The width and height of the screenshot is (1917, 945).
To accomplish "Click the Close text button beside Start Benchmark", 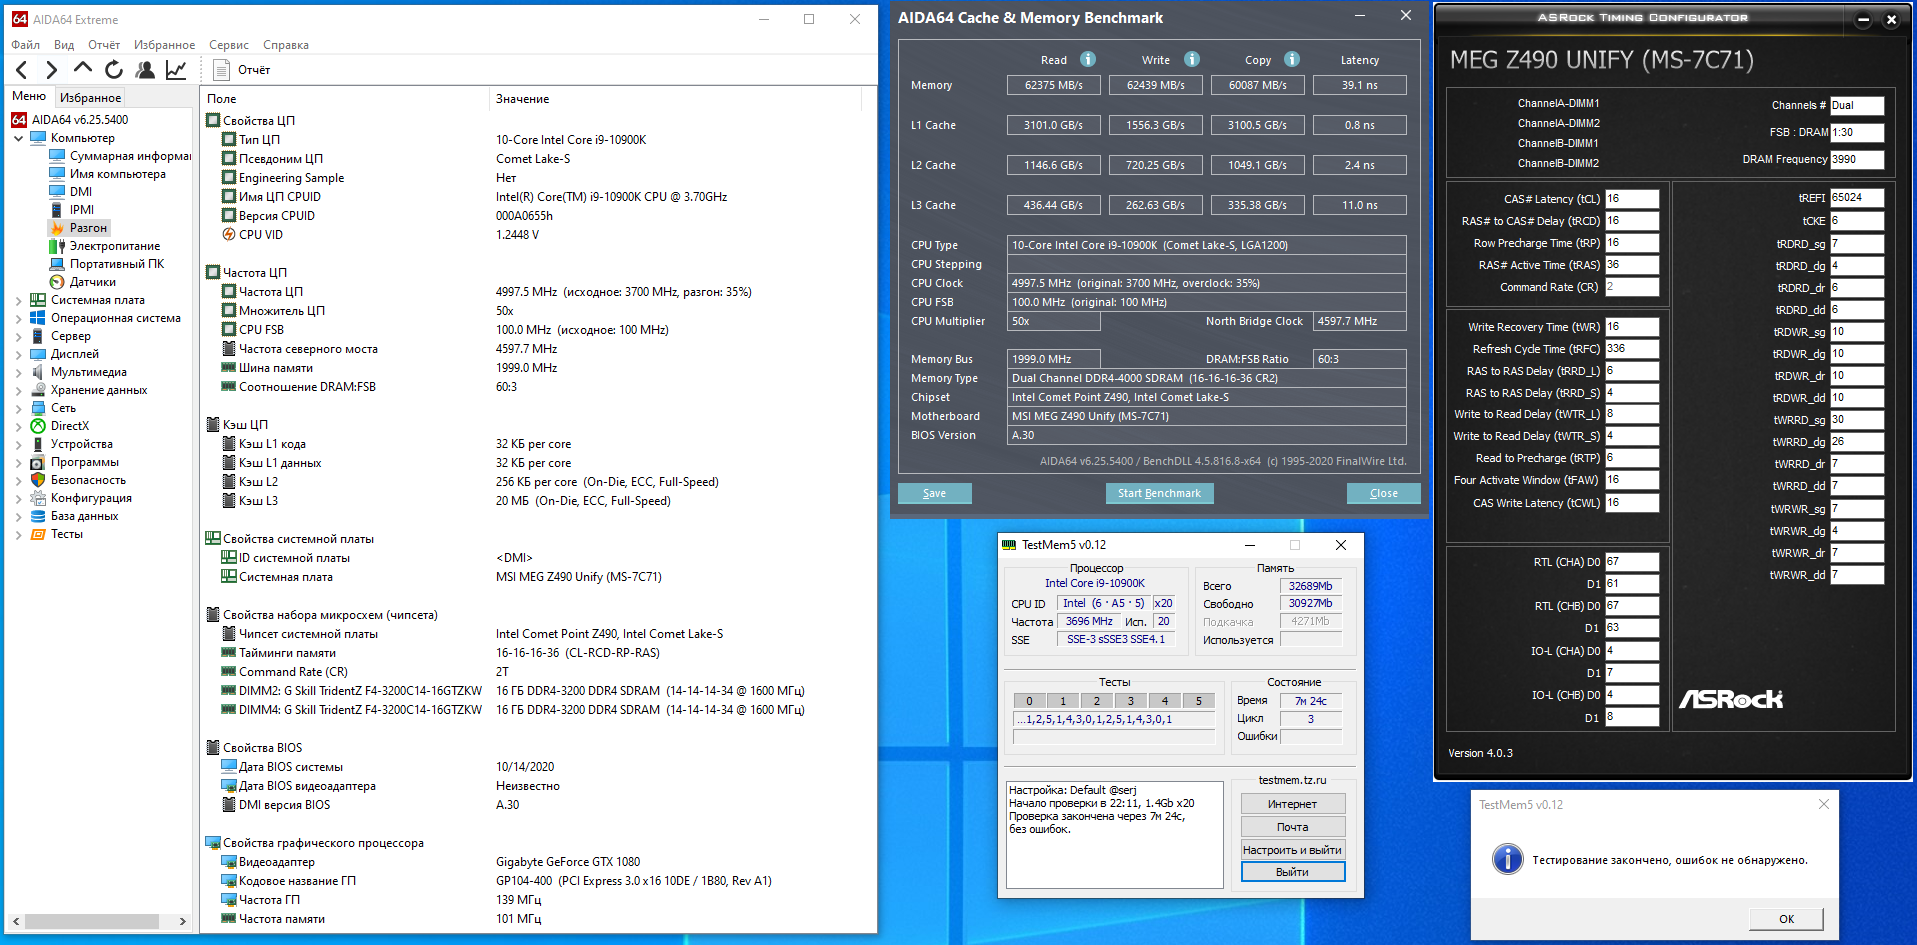I will 1383,493.
